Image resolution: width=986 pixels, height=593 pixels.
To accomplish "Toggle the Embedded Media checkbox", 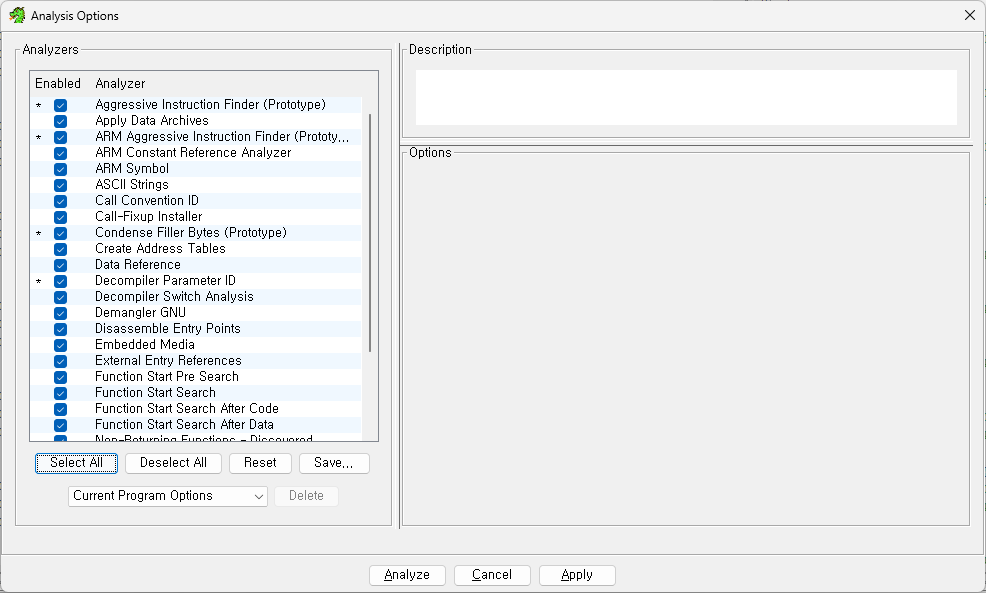I will tap(61, 345).
